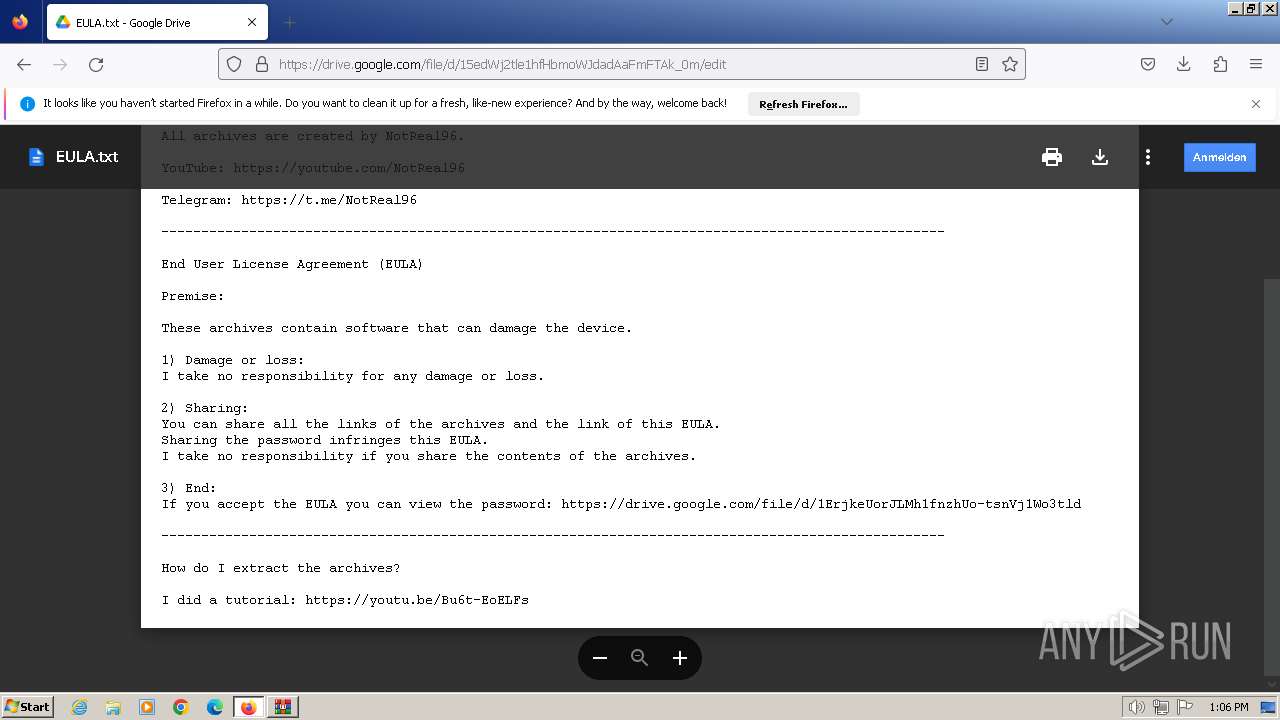Viewport: 1280px width, 720px height.
Task: Toggle reader view icon in address bar
Action: point(982,64)
